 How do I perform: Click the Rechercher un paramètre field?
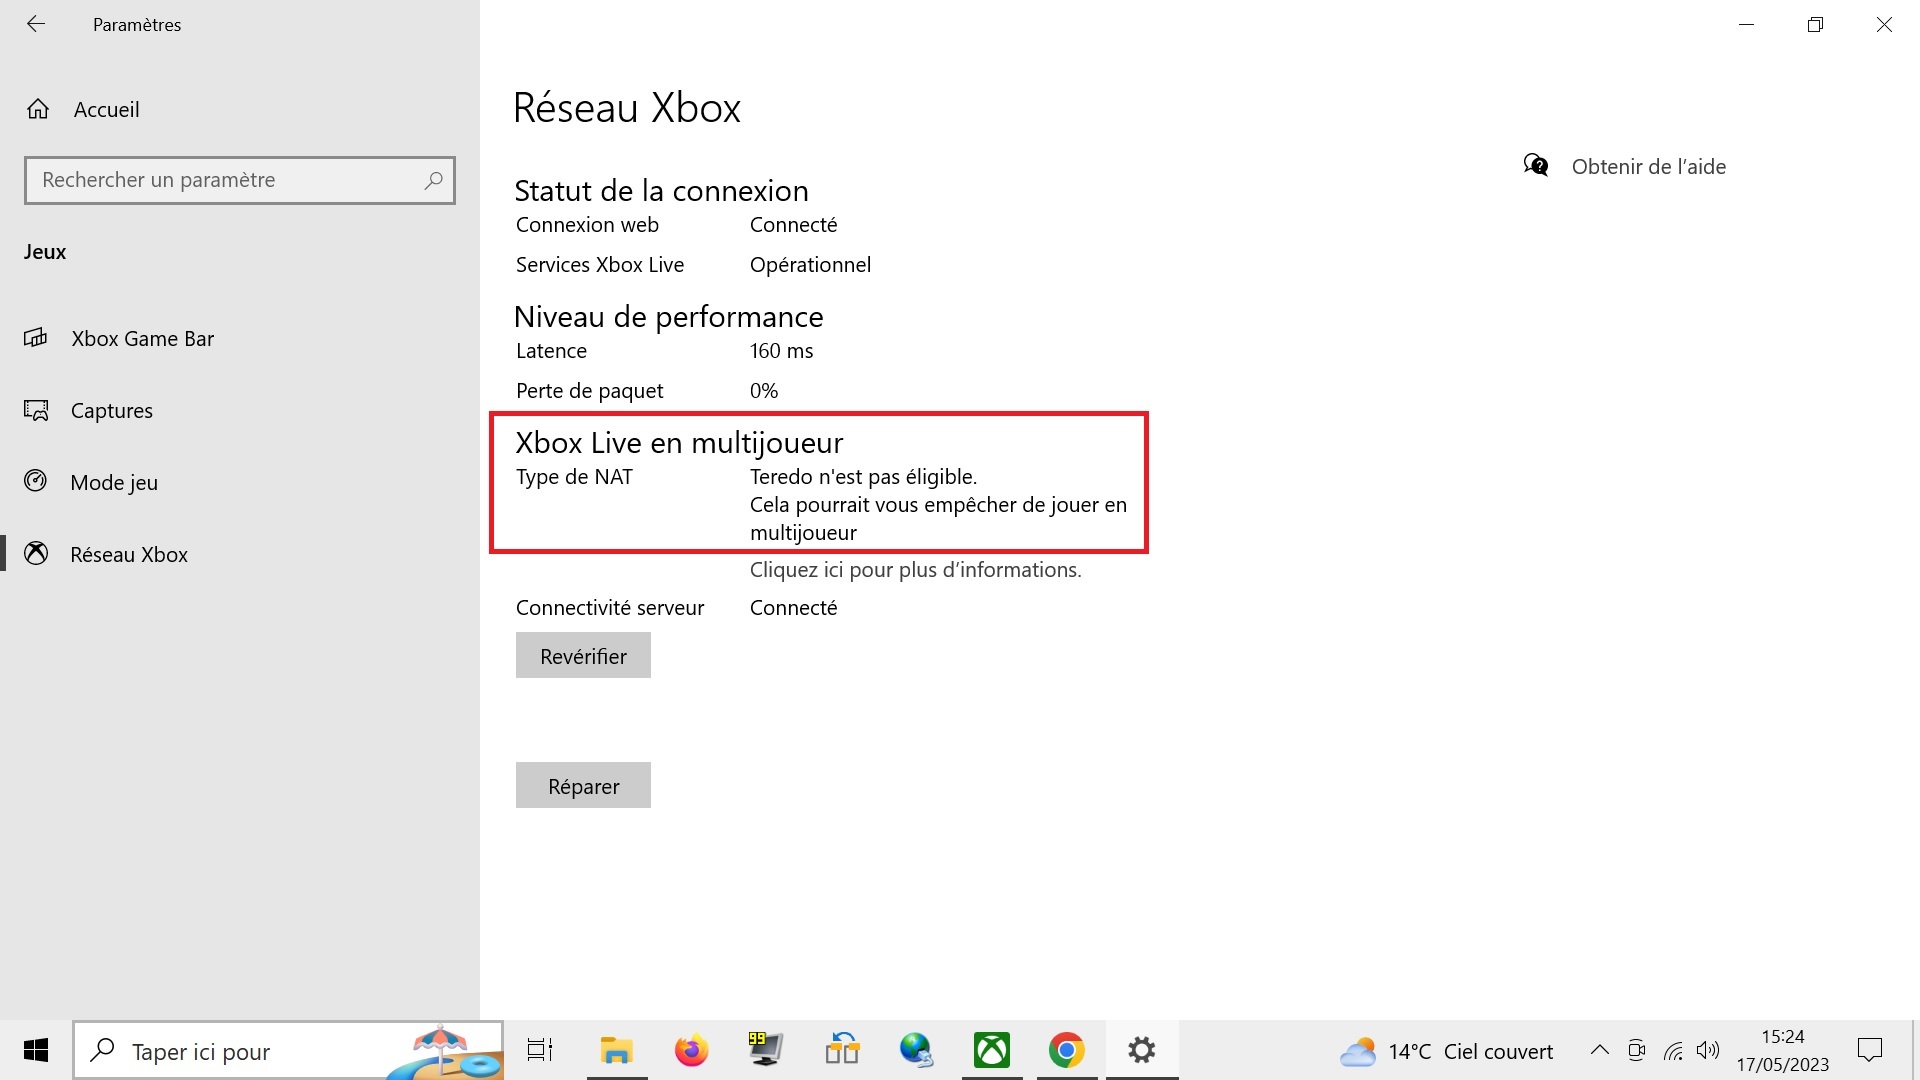228,181
